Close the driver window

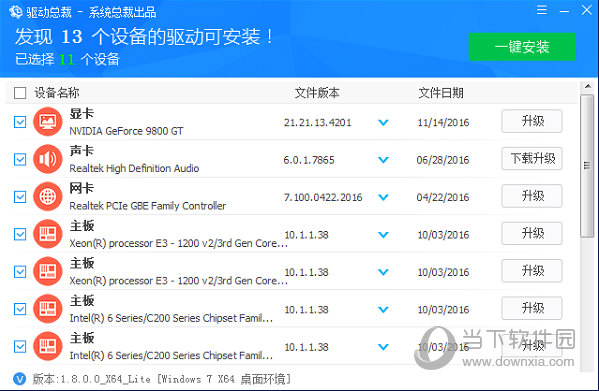click(586, 10)
